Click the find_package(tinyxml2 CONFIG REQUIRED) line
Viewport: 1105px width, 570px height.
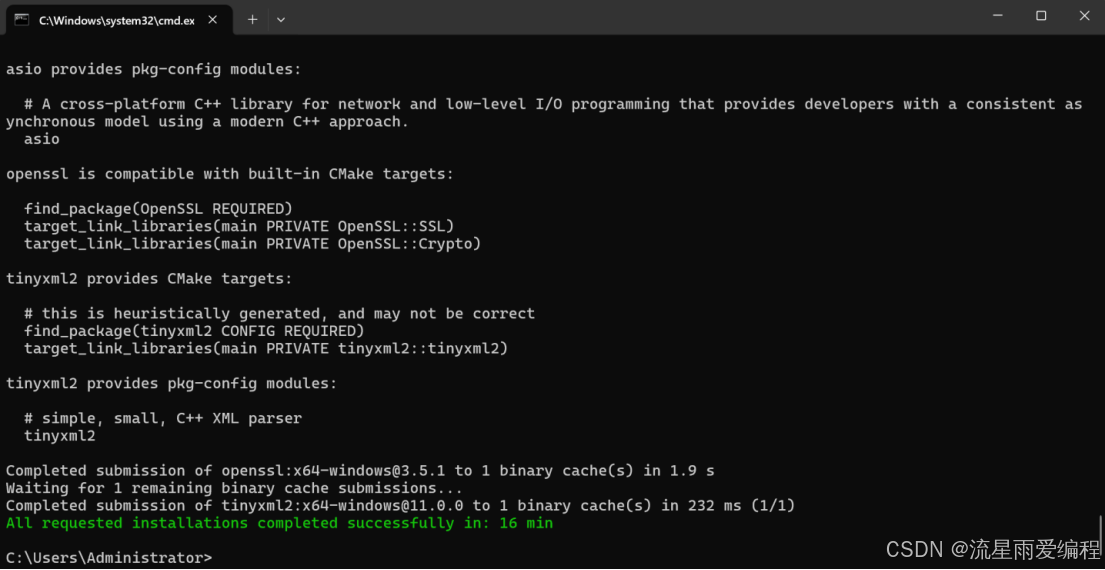194,331
